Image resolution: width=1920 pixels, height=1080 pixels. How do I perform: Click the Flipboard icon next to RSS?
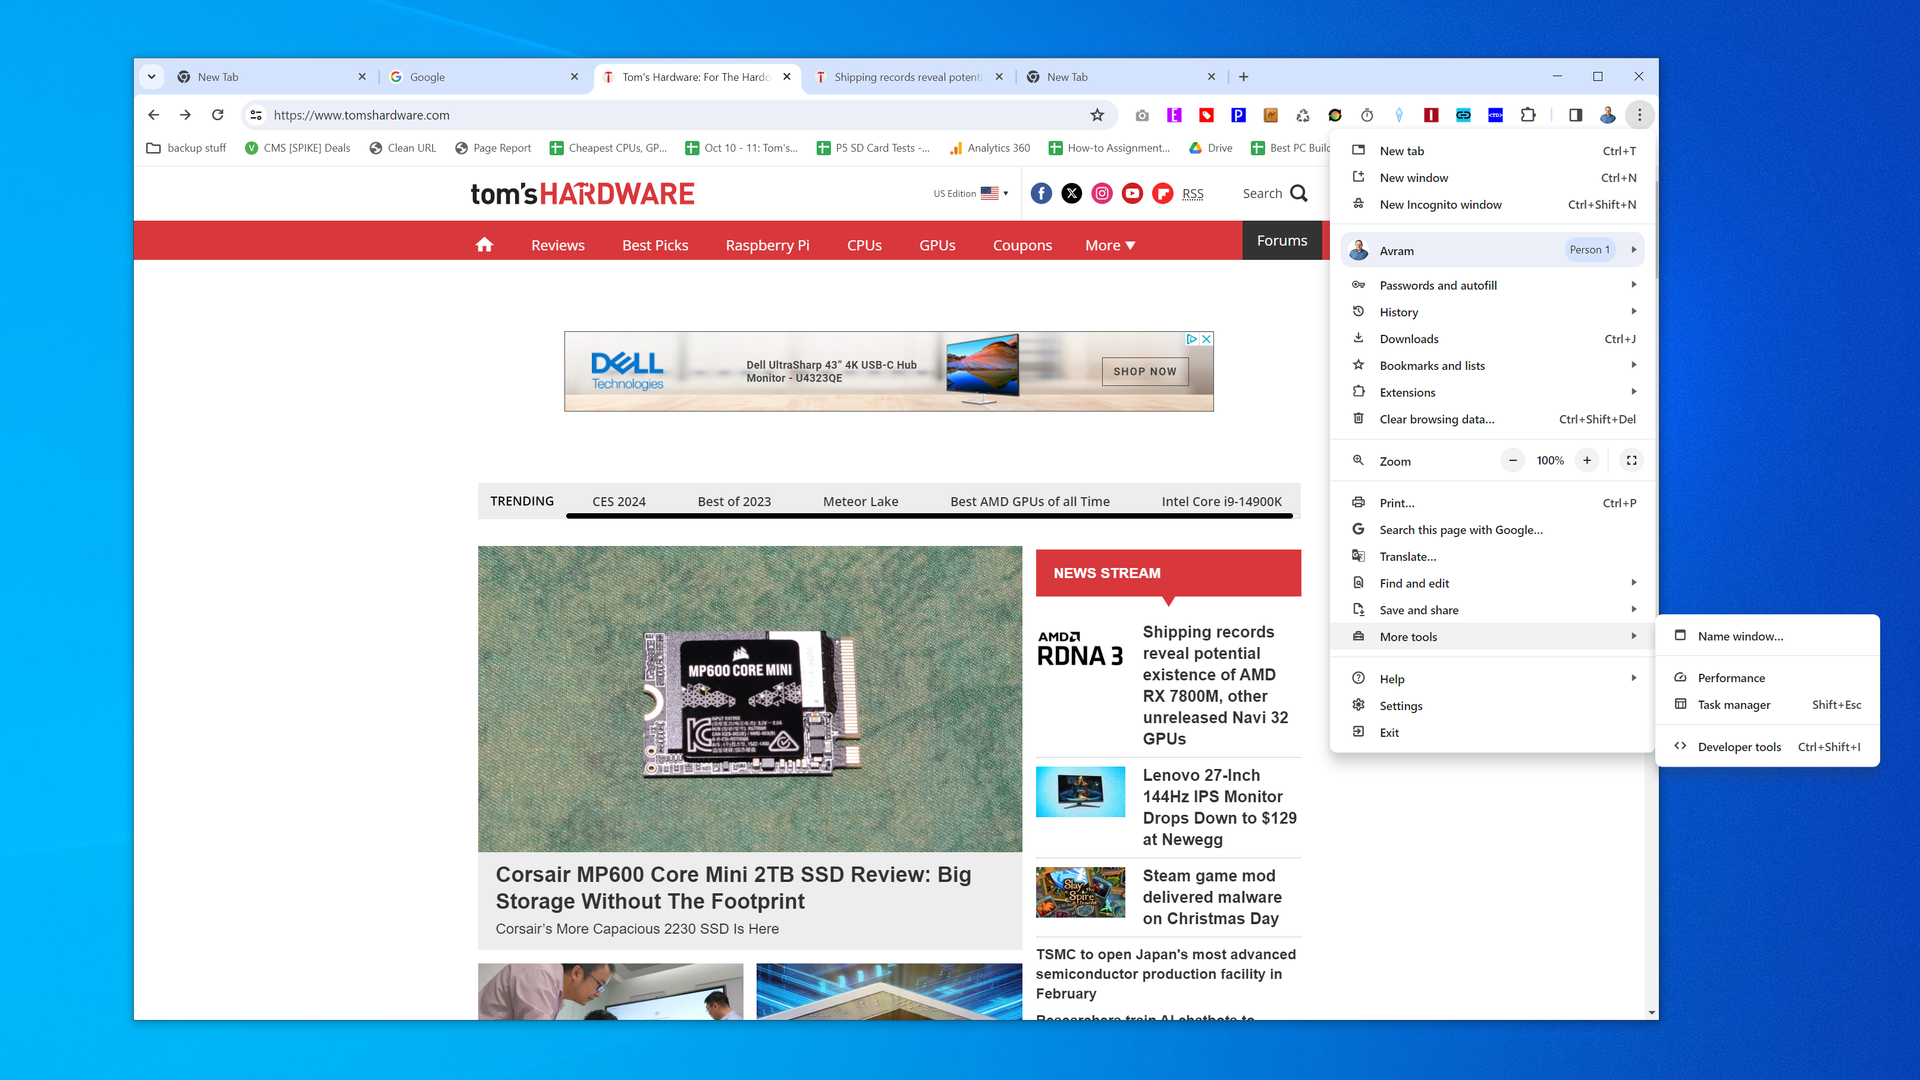[x=1162, y=193]
